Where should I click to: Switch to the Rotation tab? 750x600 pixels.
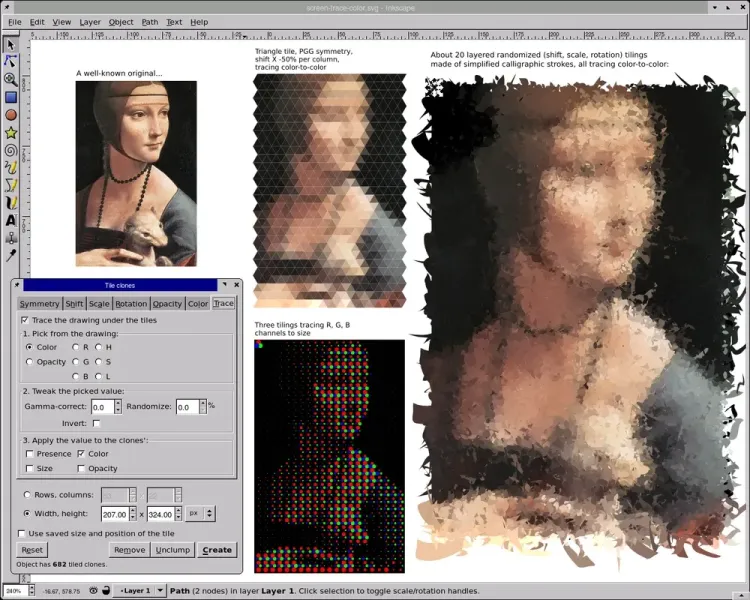point(131,304)
